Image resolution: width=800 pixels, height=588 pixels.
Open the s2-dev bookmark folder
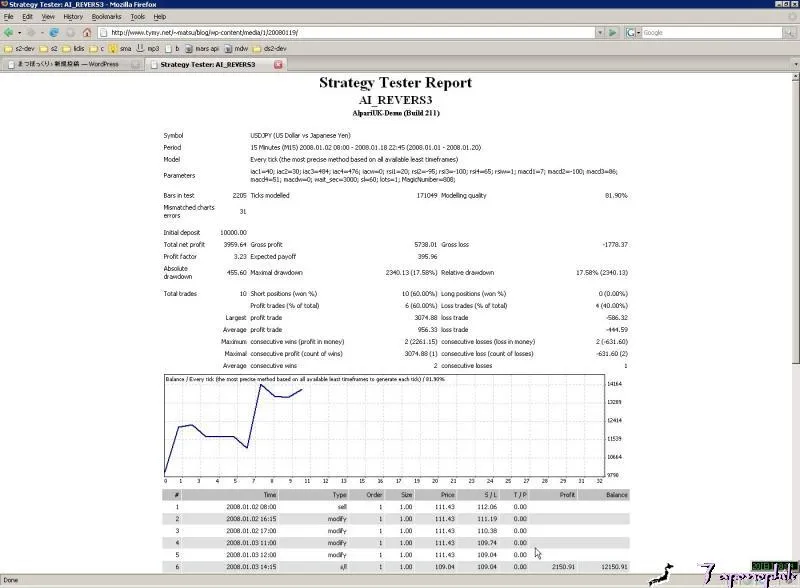pyautogui.click(x=21, y=48)
